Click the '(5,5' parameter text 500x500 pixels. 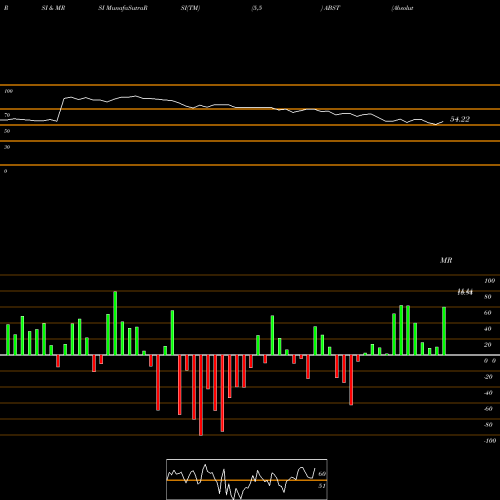[257, 8]
